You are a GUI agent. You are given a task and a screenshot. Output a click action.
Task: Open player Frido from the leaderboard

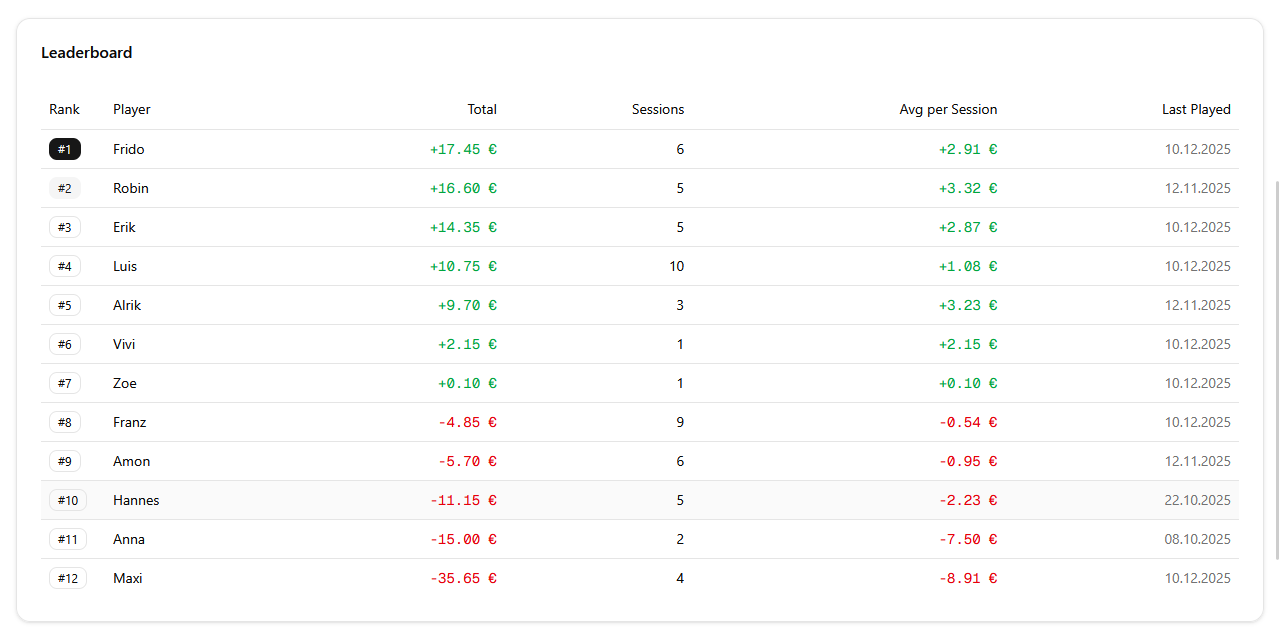[x=128, y=149]
